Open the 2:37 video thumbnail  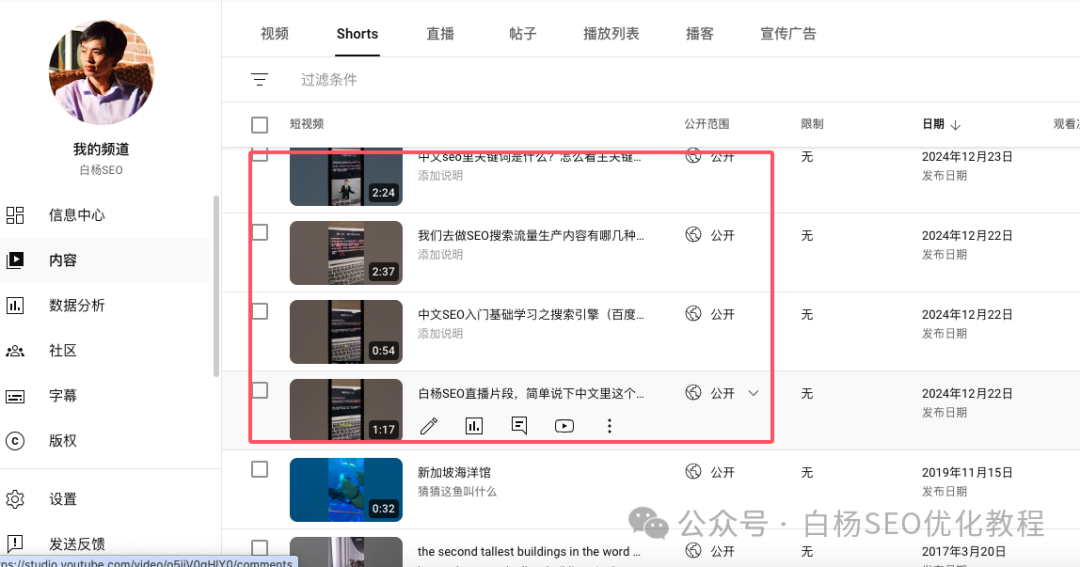click(x=346, y=253)
